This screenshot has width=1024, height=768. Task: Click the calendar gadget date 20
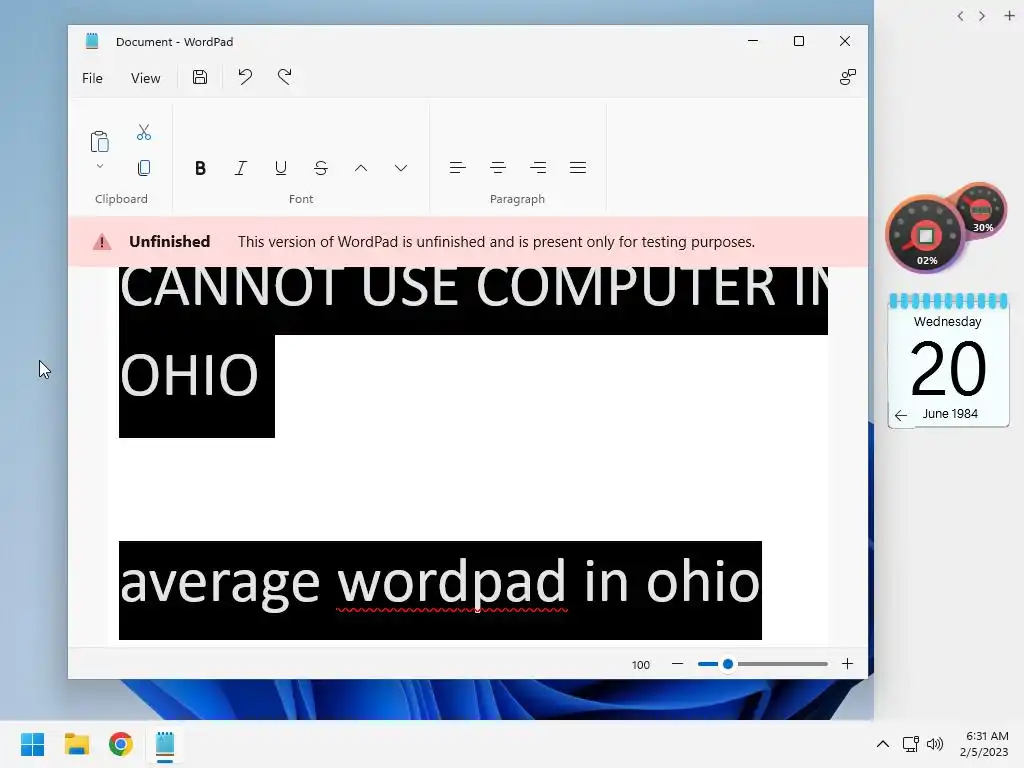point(948,370)
